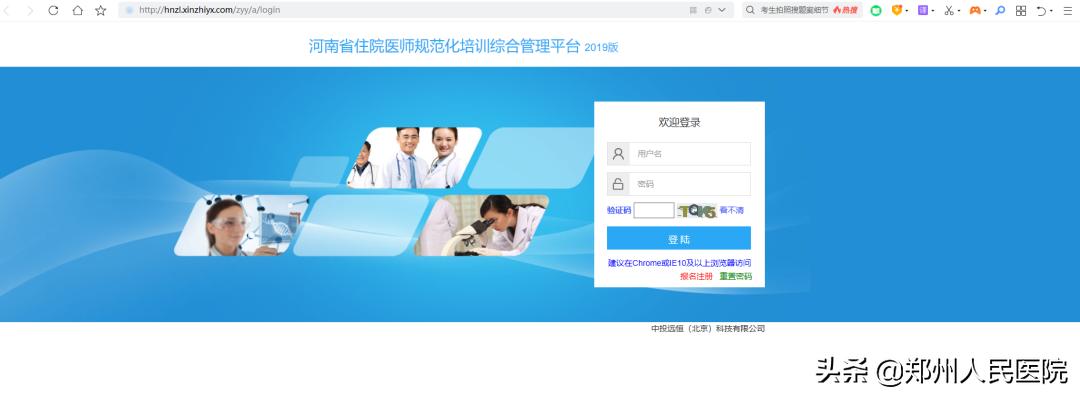Click the site info icon before the URL
This screenshot has width=1080, height=397.
pyautogui.click(x=129, y=10)
